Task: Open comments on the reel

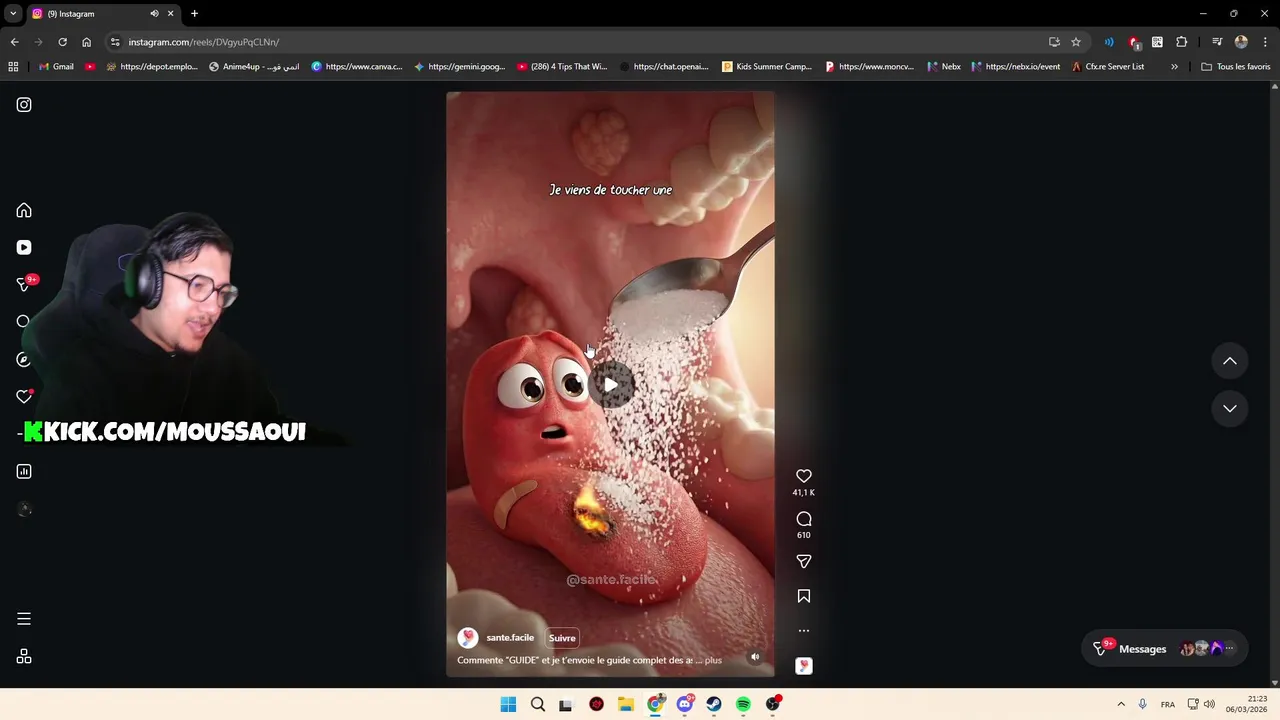Action: (x=803, y=519)
